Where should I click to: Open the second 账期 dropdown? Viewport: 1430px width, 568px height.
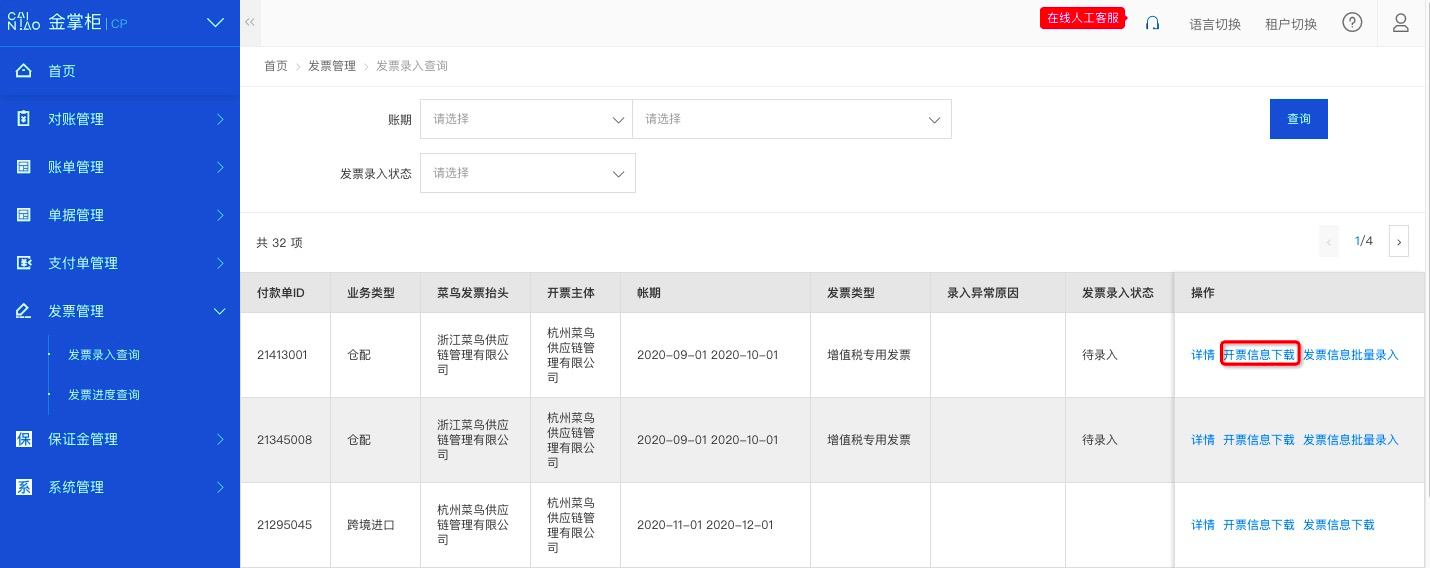tap(792, 119)
